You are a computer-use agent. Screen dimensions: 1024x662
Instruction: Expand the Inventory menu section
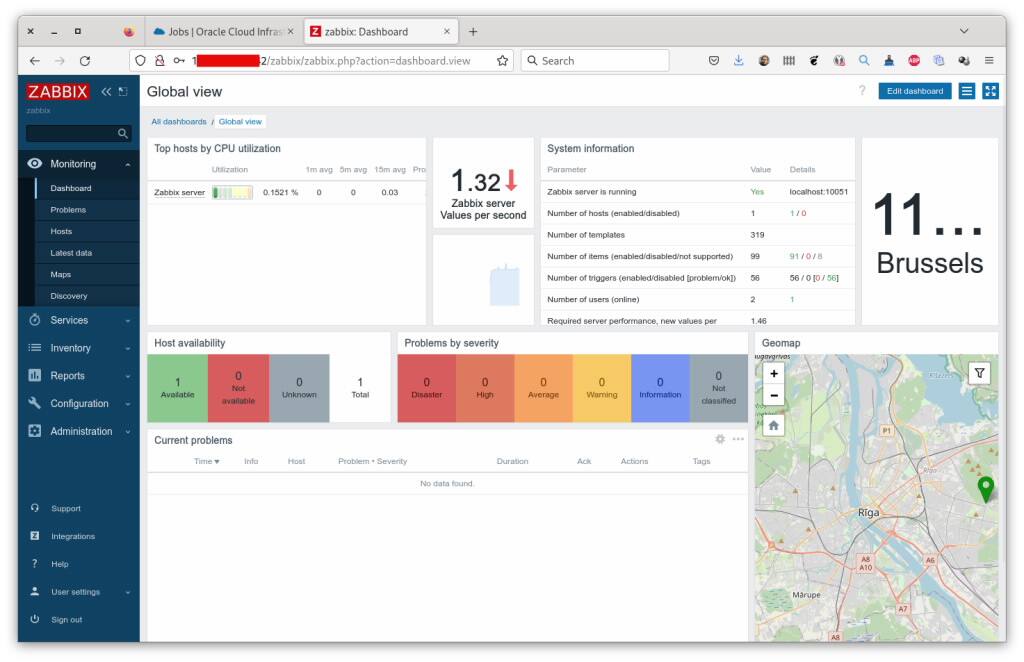(79, 349)
